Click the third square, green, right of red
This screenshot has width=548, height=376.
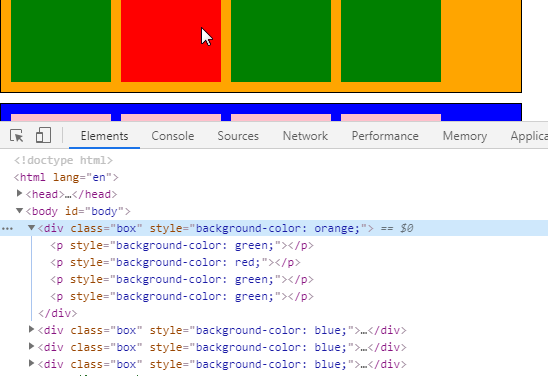tap(281, 41)
